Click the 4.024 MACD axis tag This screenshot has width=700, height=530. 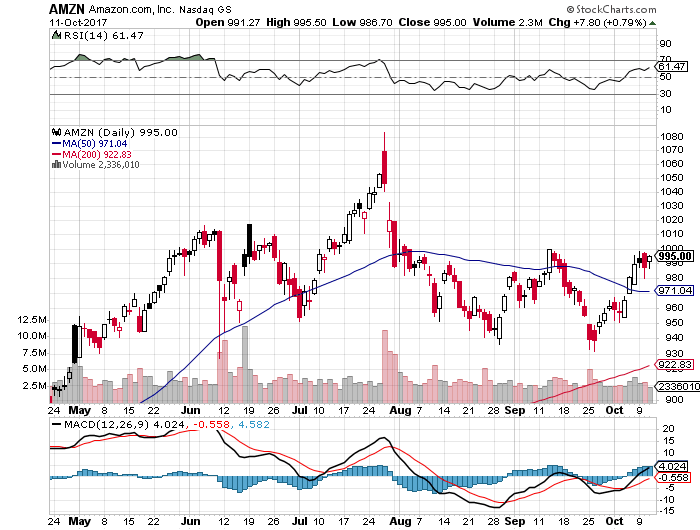click(672, 466)
